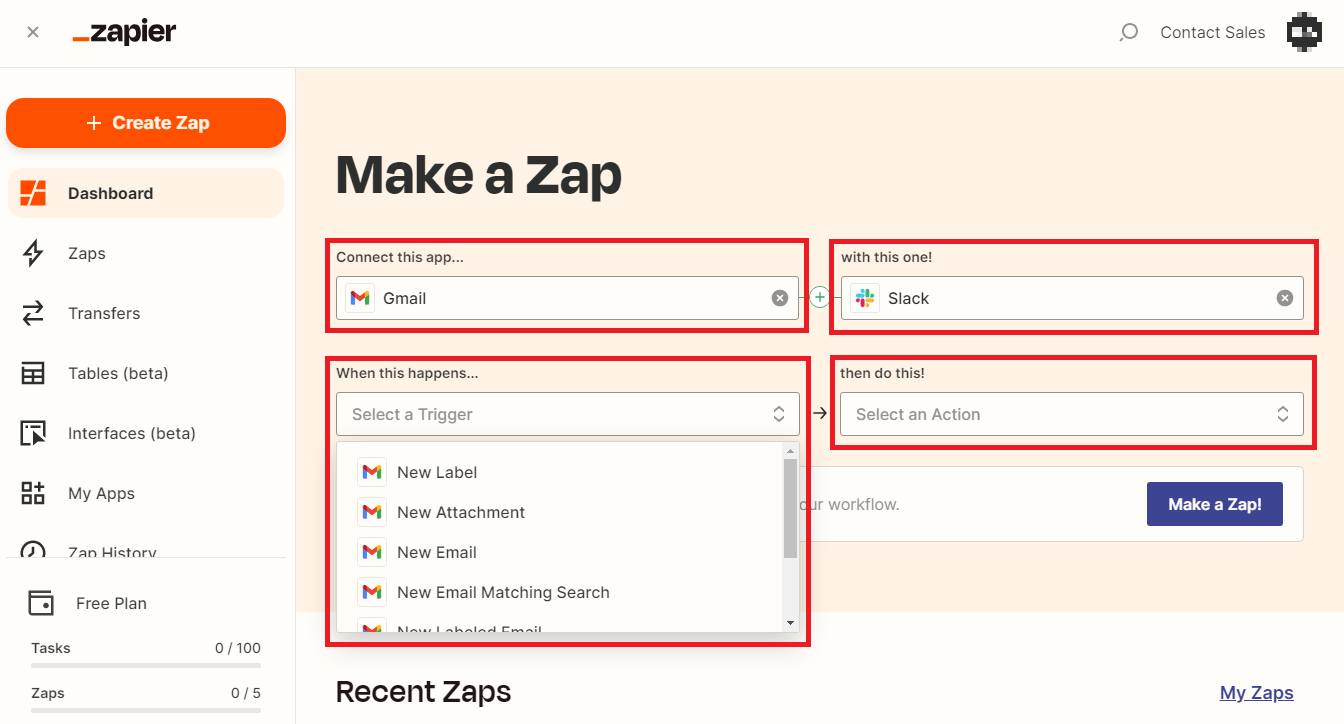This screenshot has width=1344, height=724.
Task: Pick New Email Matching Search trigger
Action: tap(503, 592)
